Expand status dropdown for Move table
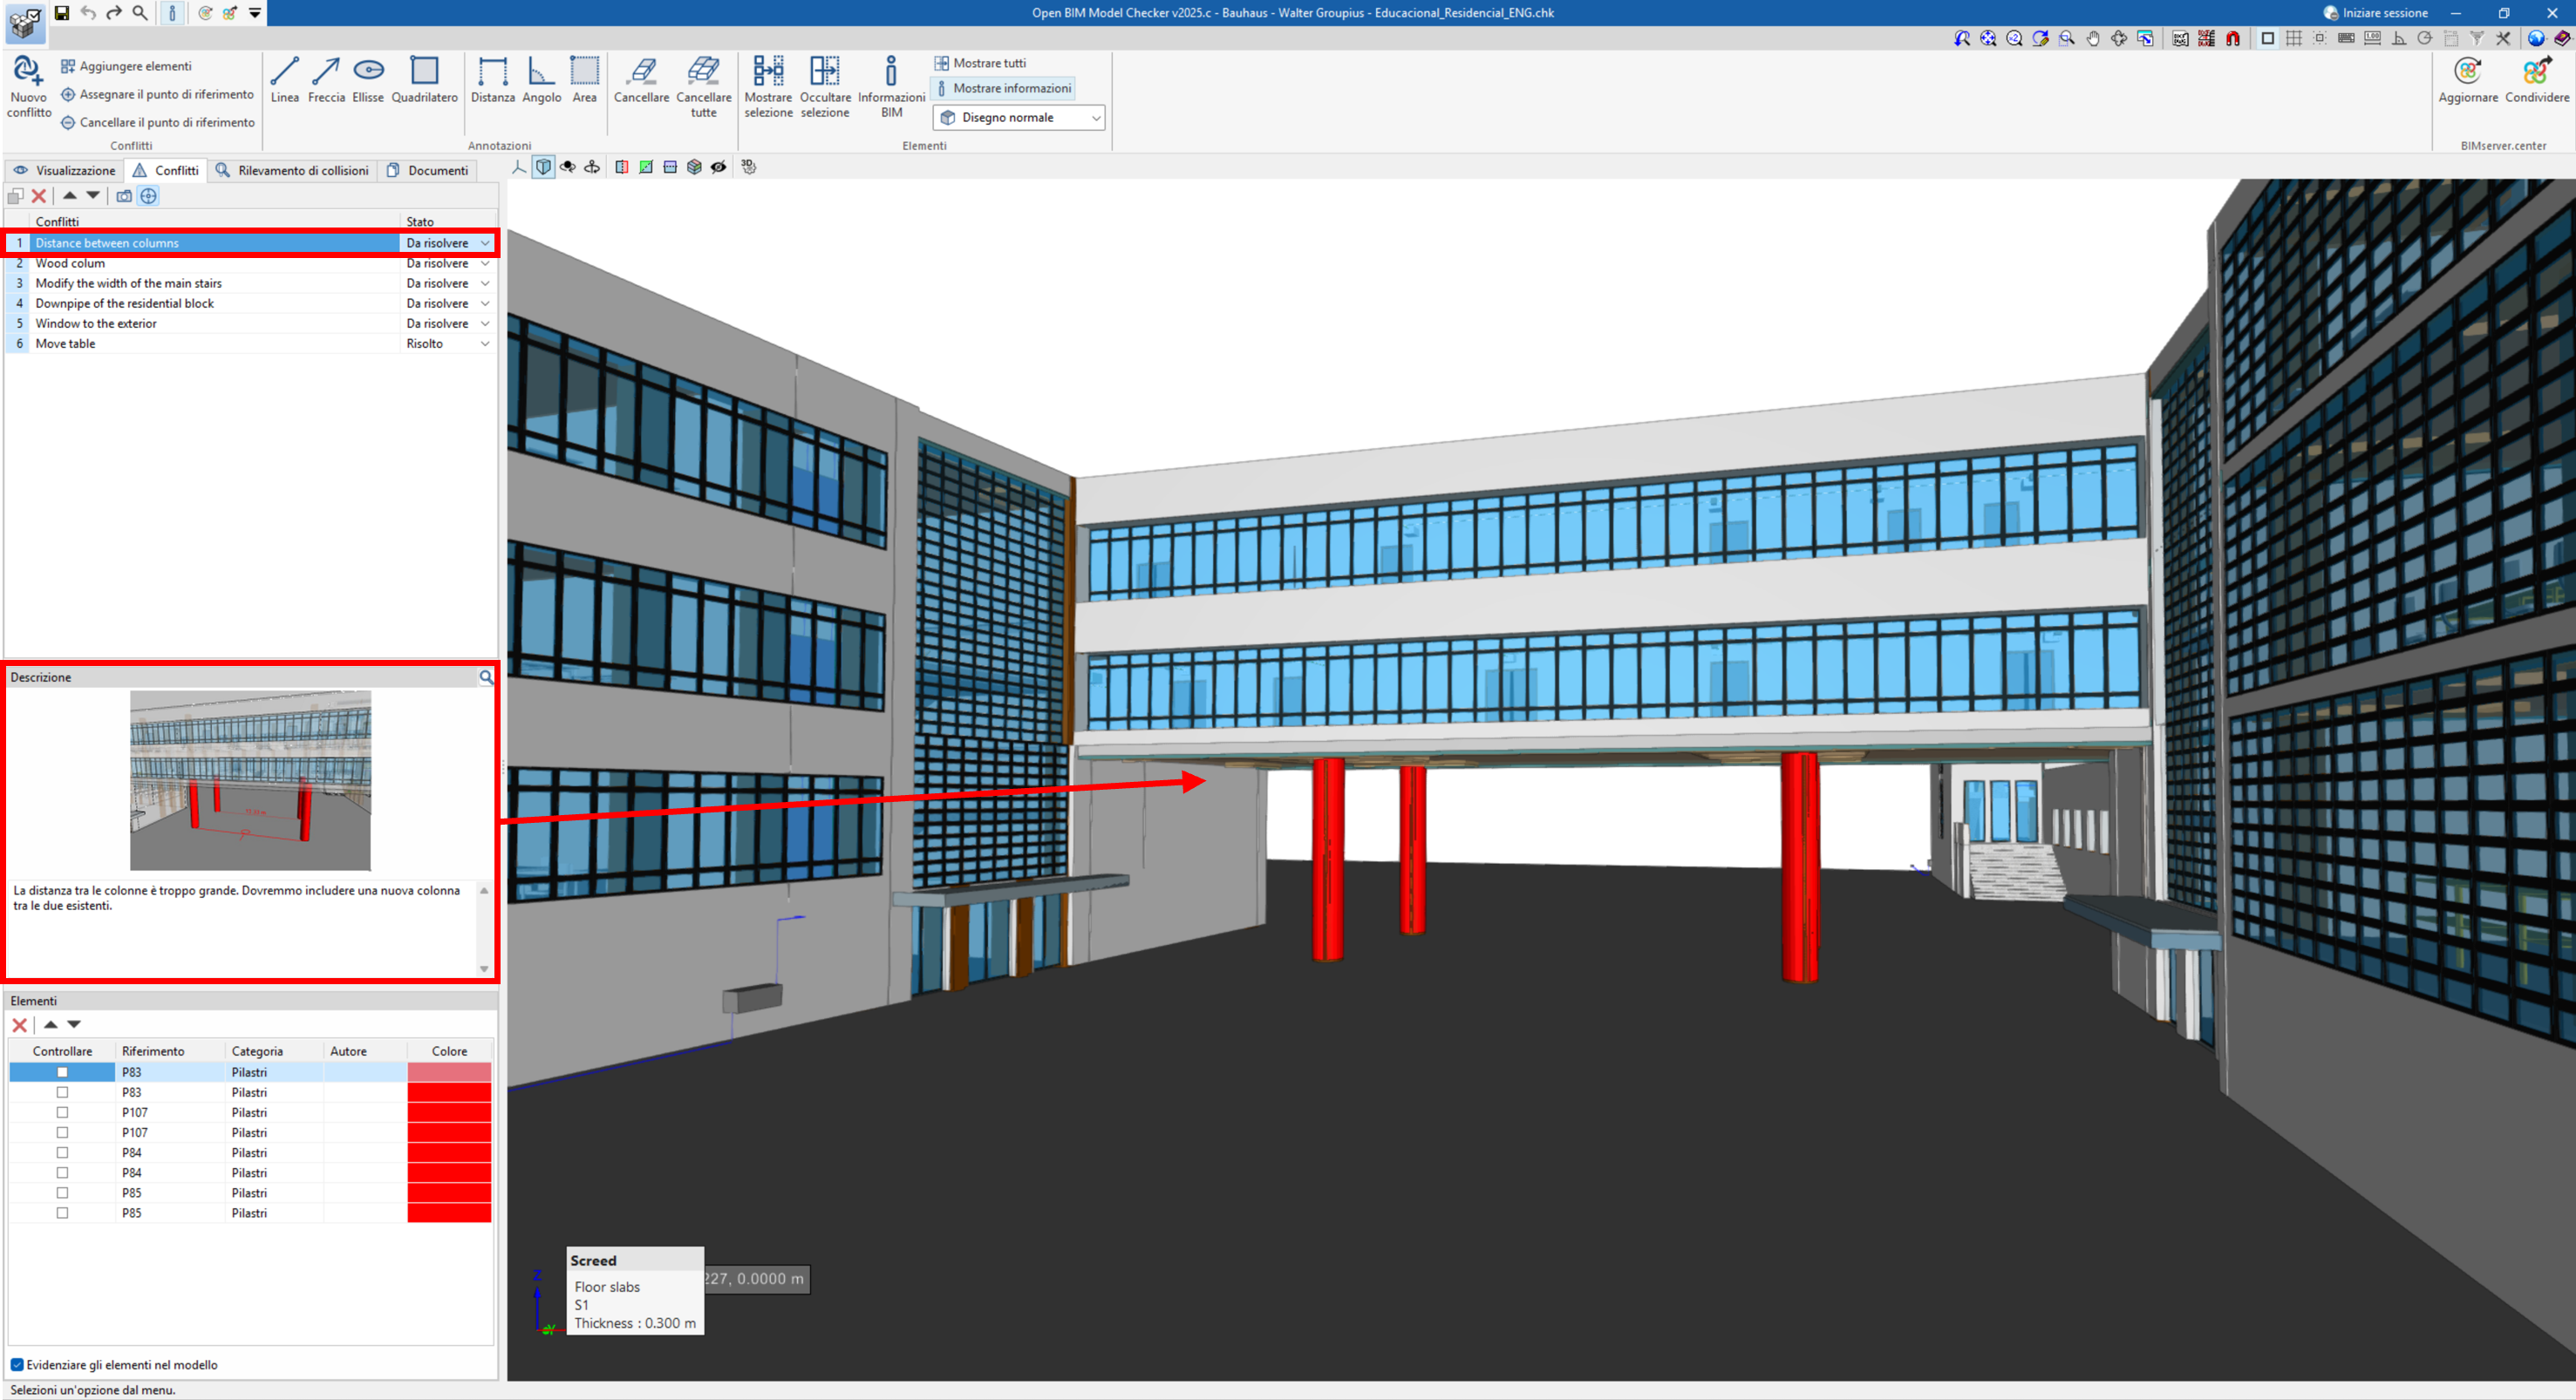This screenshot has width=2576, height=1400. click(x=485, y=344)
